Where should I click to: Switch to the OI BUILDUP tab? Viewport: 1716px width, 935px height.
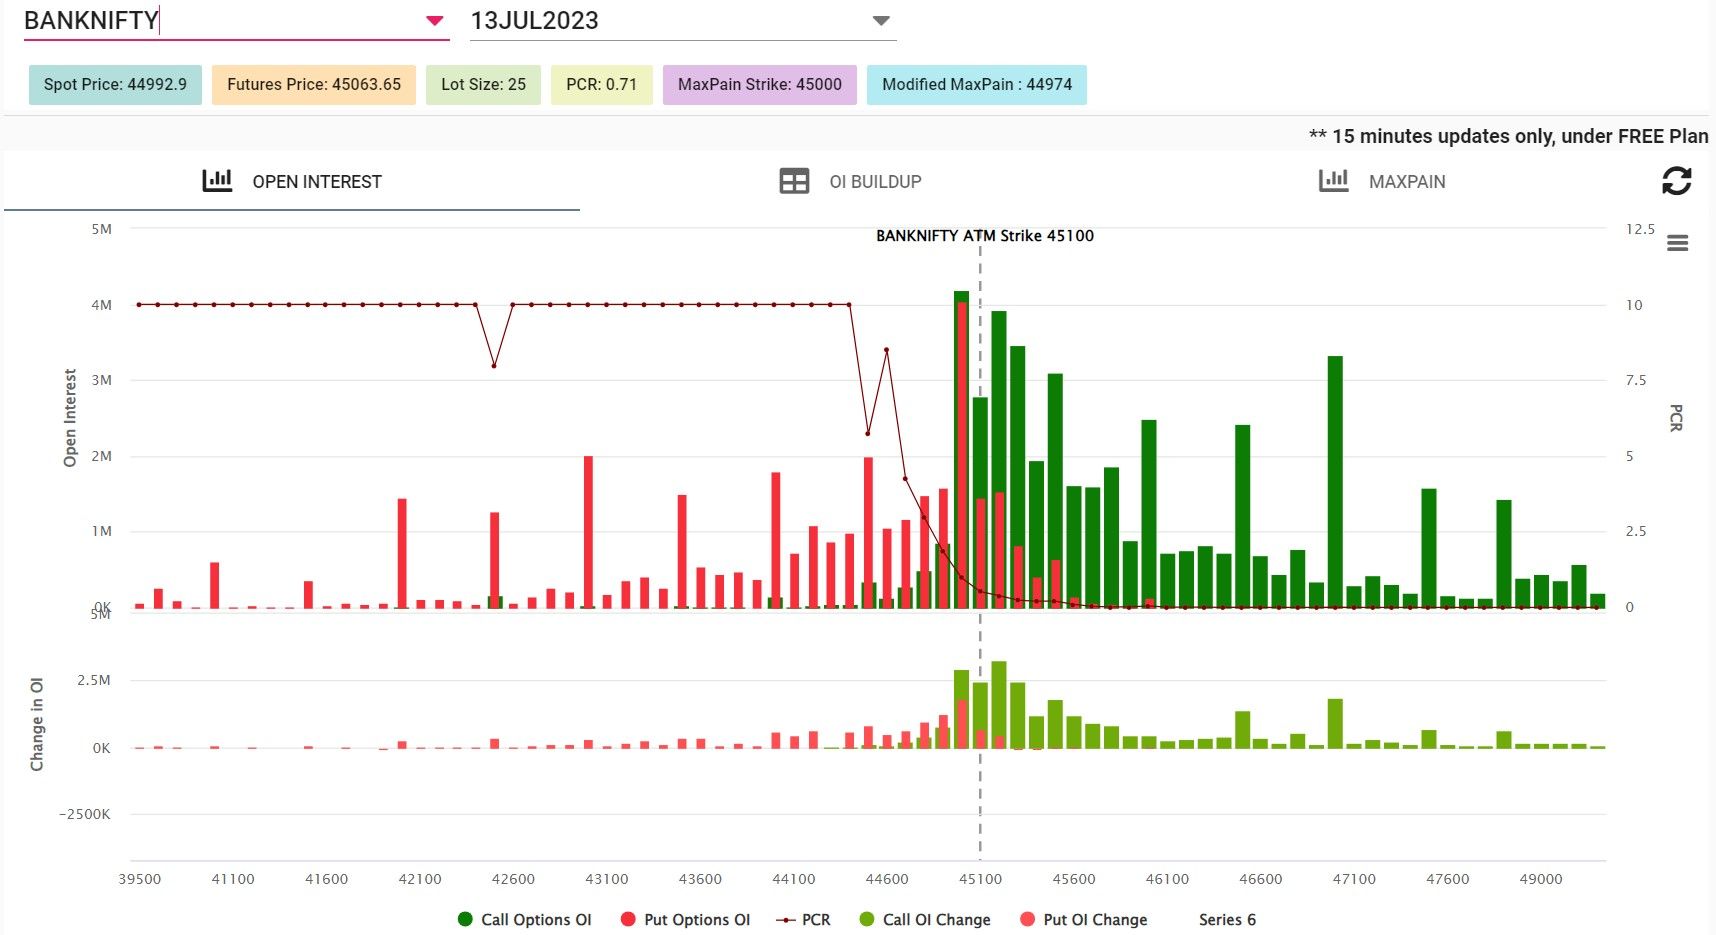point(850,181)
